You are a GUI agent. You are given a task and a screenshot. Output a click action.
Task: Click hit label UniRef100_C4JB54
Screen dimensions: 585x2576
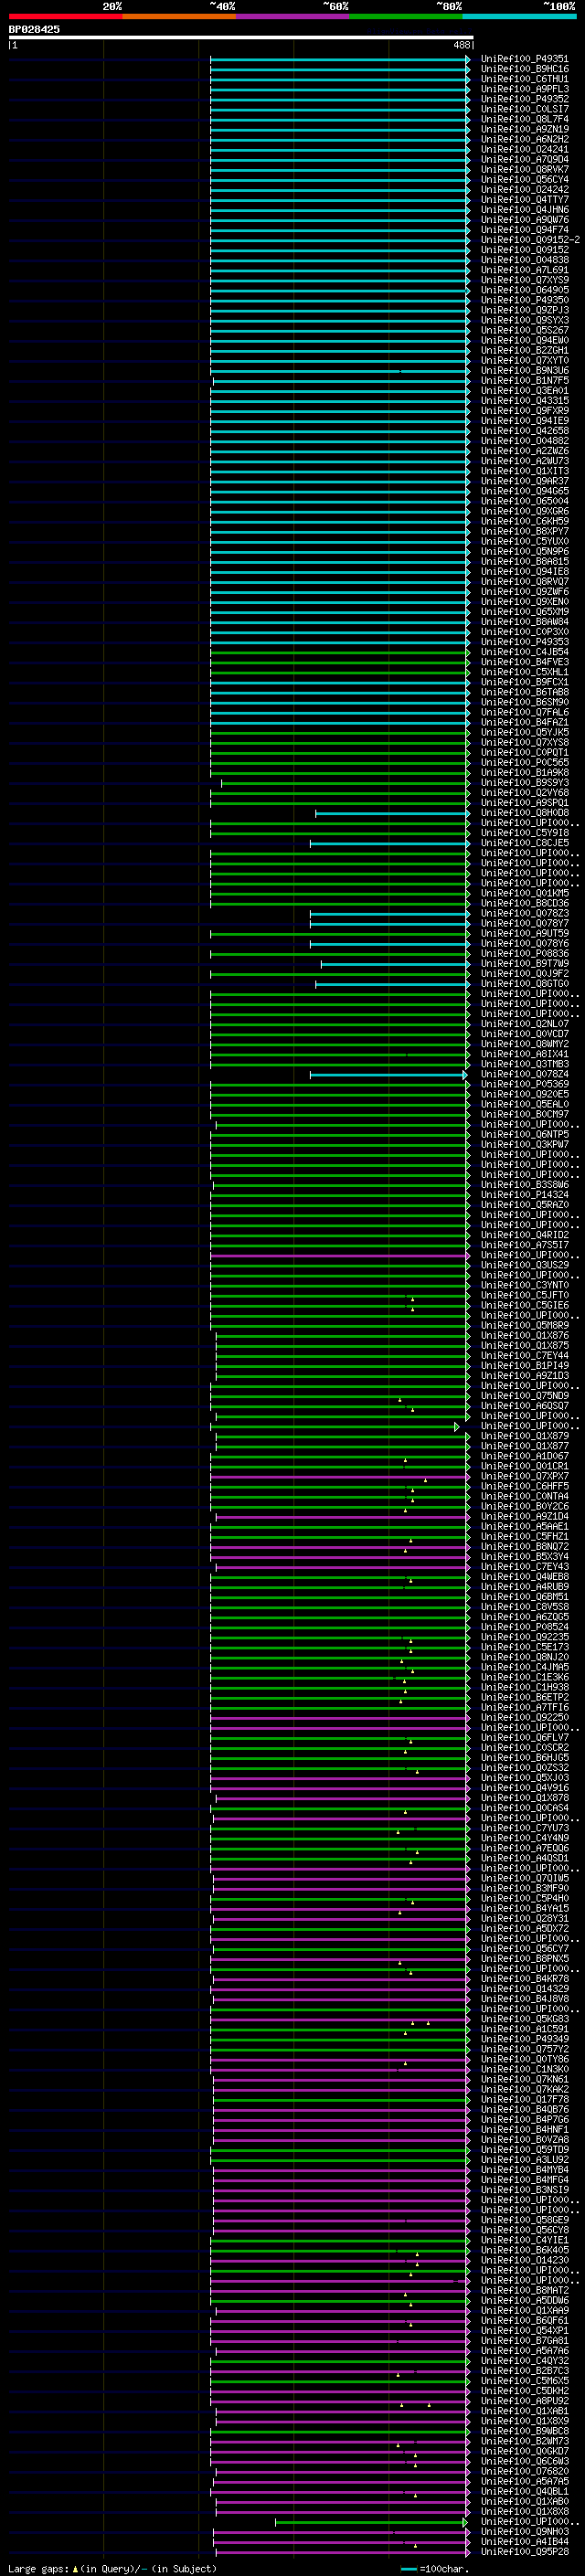click(525, 652)
